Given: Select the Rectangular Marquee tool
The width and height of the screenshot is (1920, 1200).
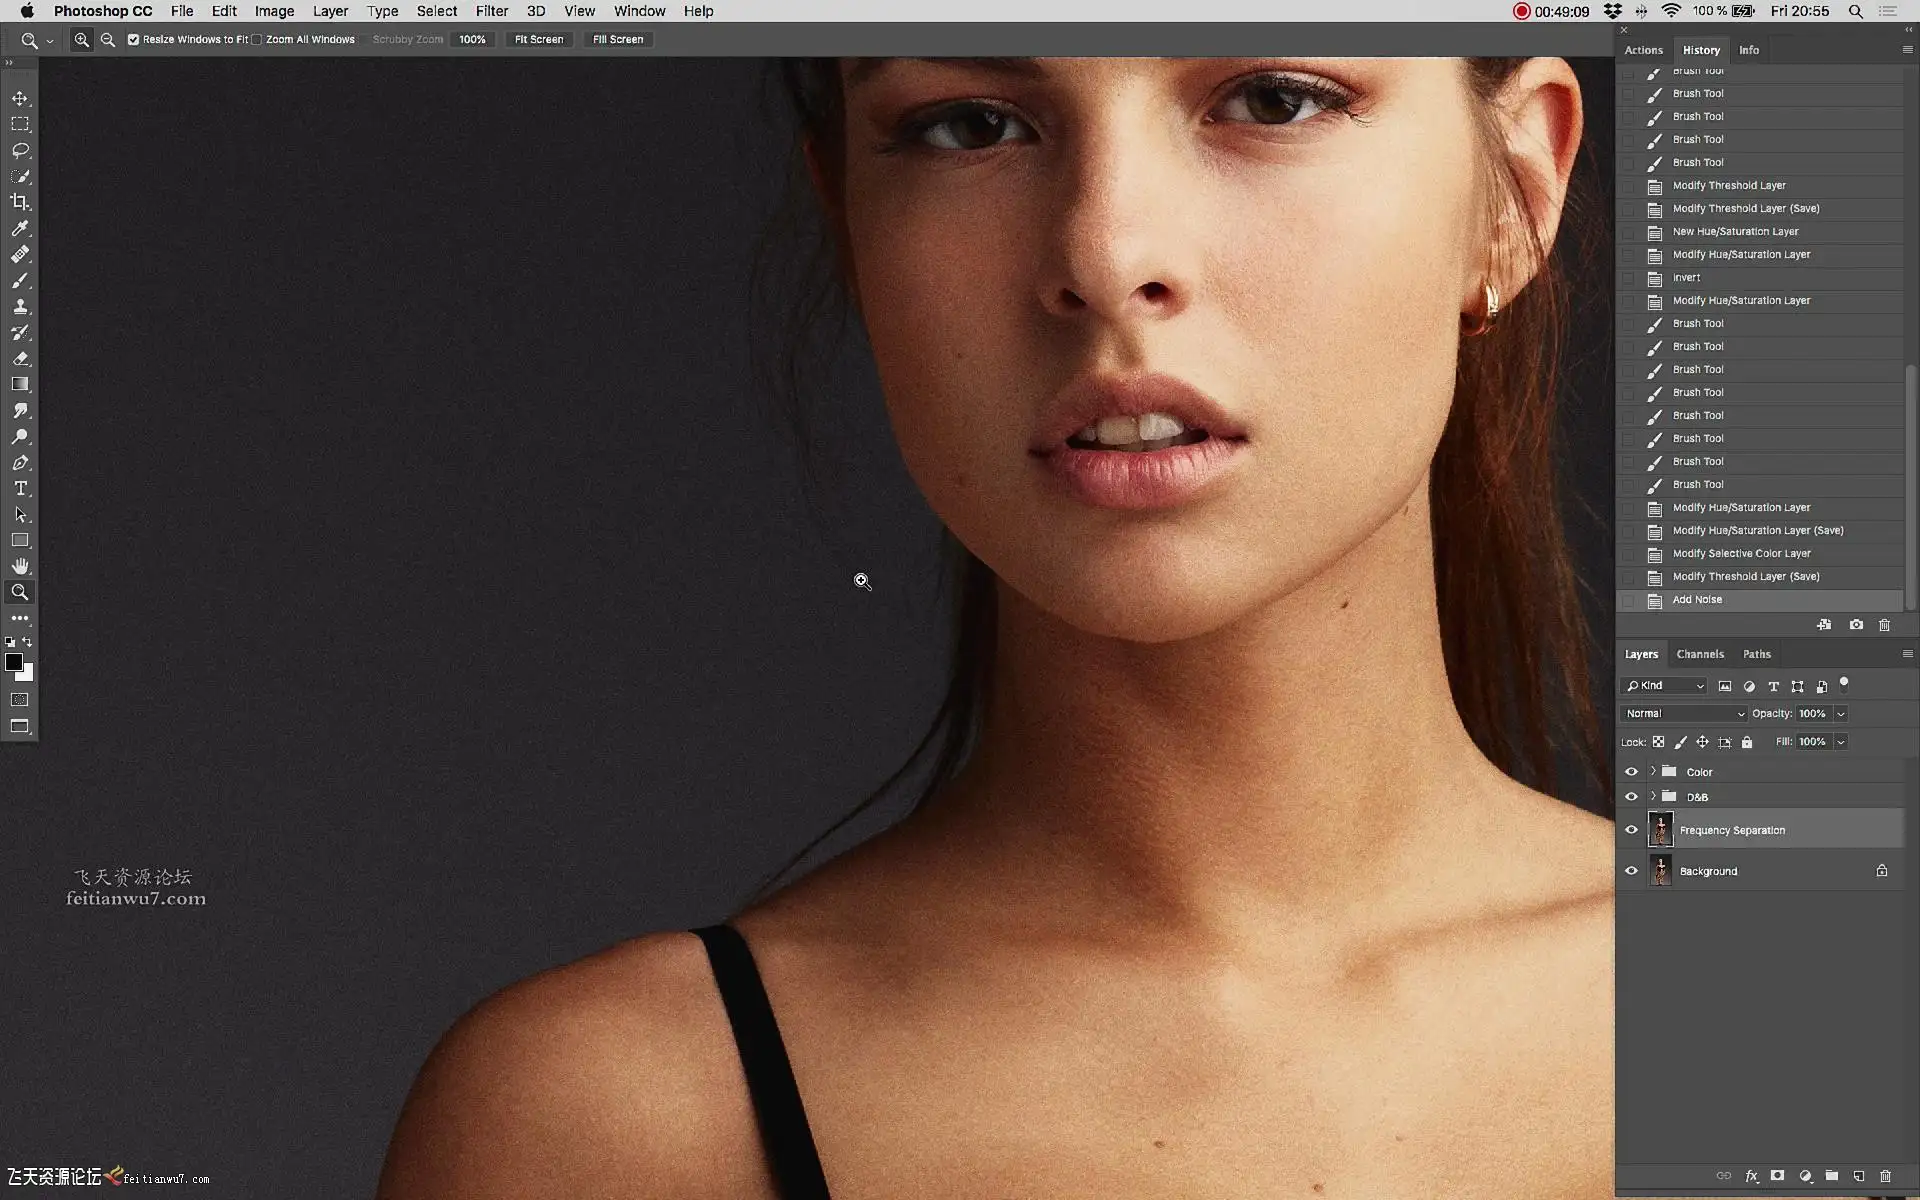Looking at the screenshot, I should point(20,124).
